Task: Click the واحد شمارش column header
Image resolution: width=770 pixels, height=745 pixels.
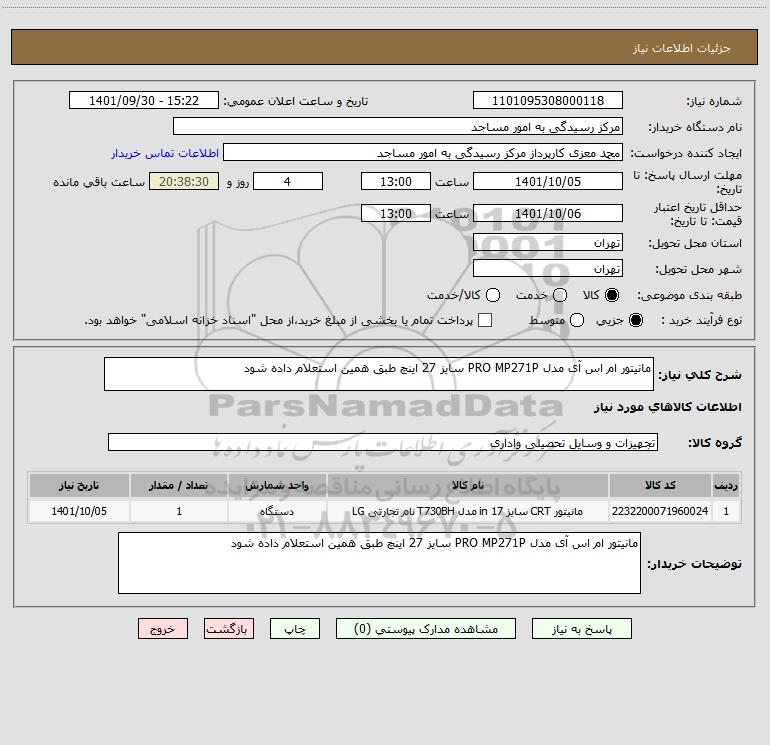Action: [x=277, y=485]
